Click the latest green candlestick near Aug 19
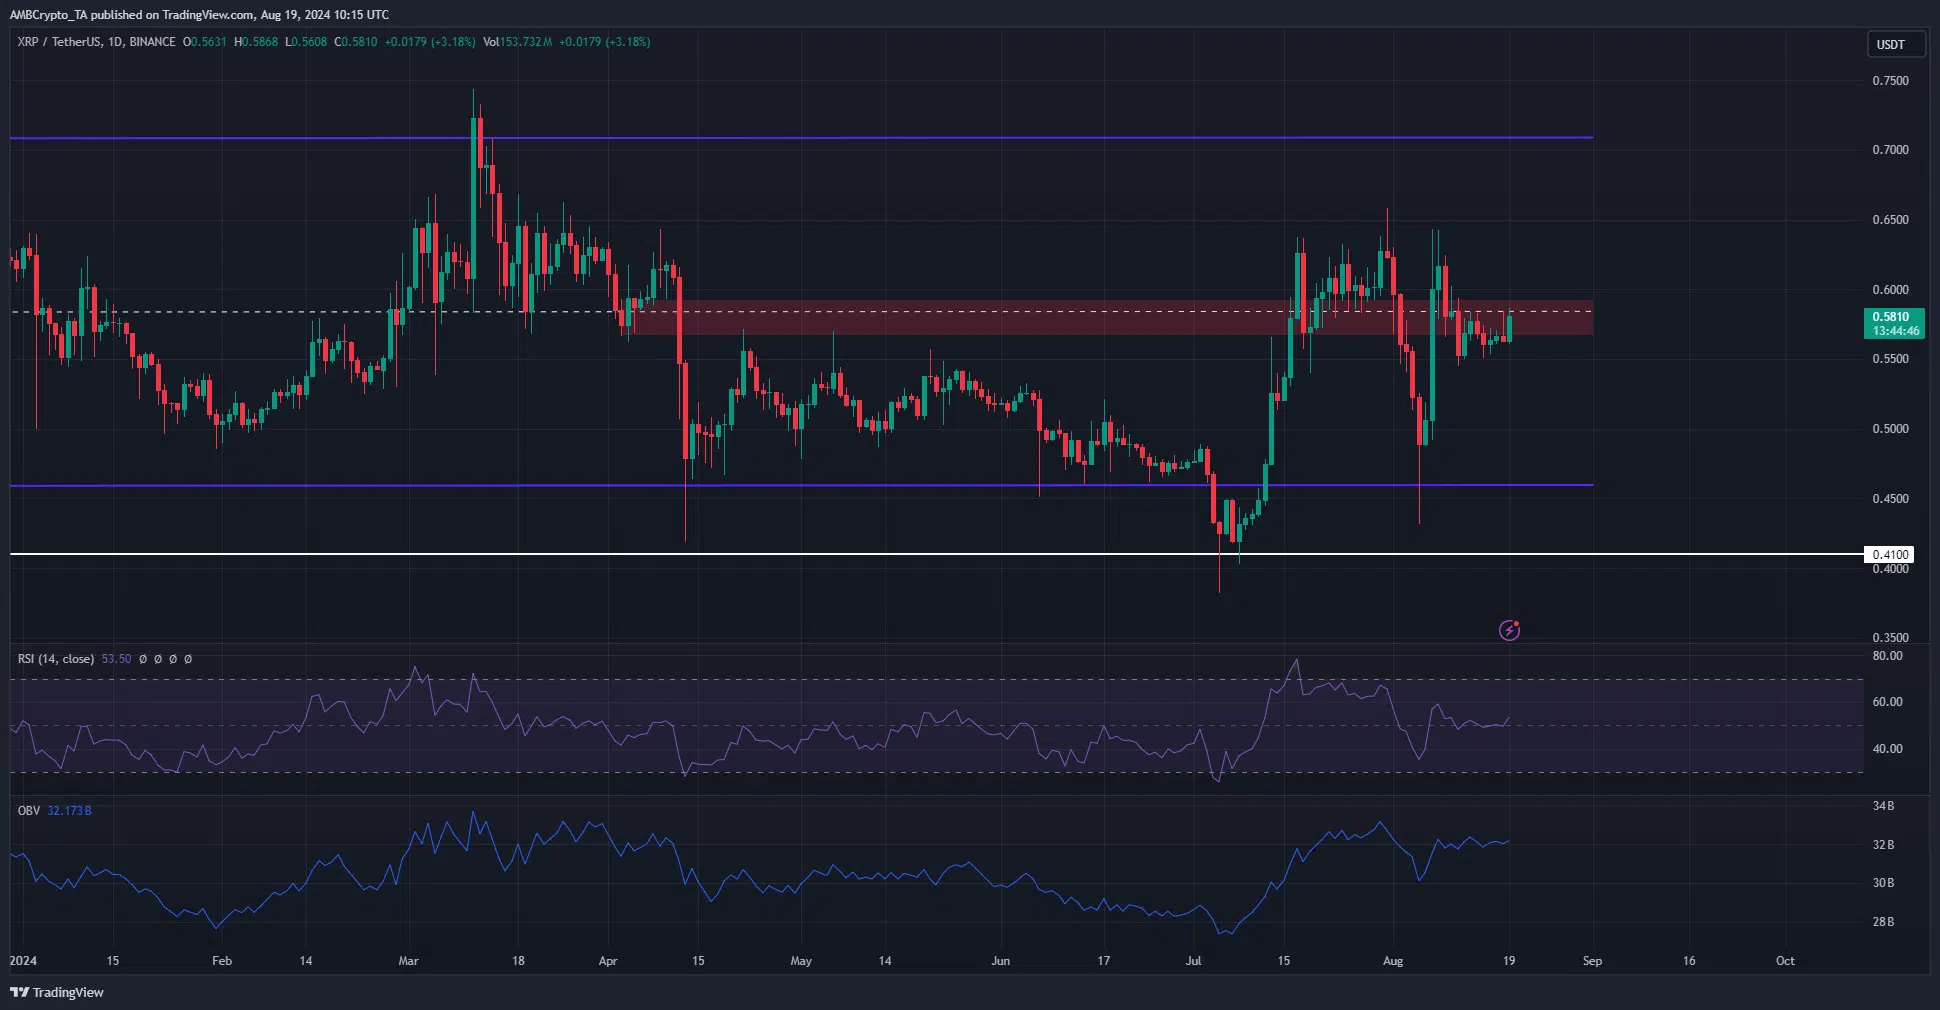The width and height of the screenshot is (1940, 1010). pos(1509,328)
